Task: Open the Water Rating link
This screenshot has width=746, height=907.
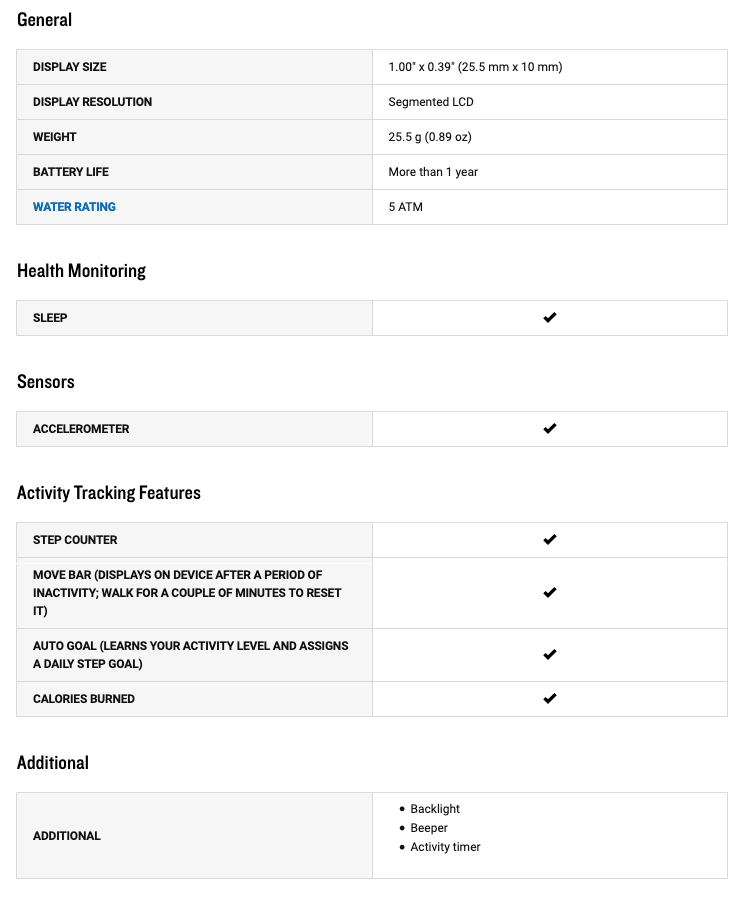Action: click(74, 207)
